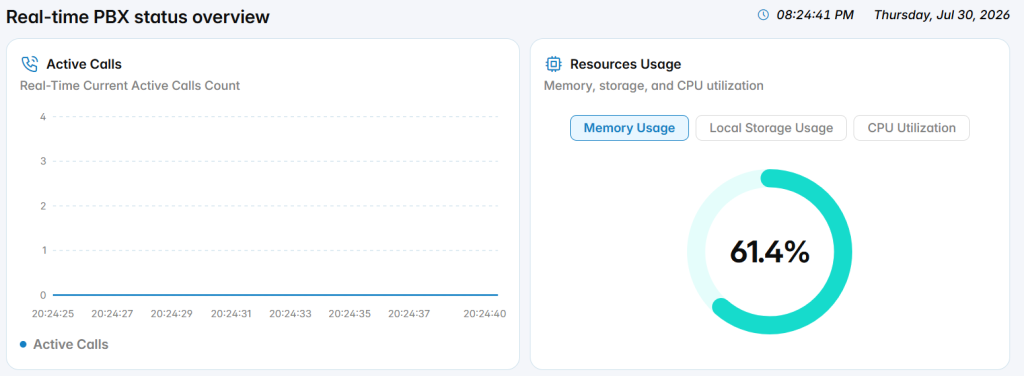Click the 20:24:31 x-axis label
The image size is (1024, 376).
coord(231,313)
